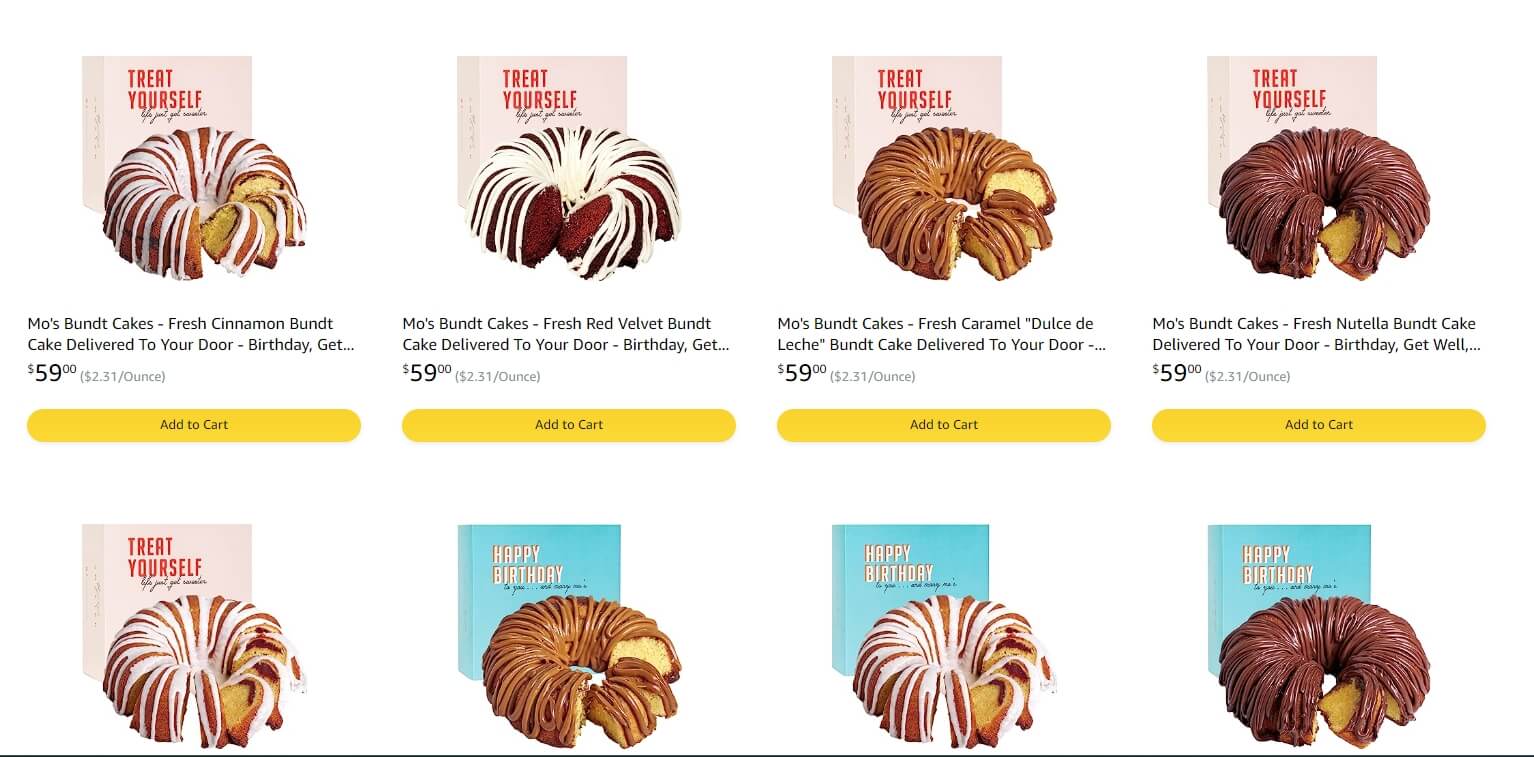Viewport: 1534px width, 757px height.
Task: Add the Nutella Bundt Cake to cart
Action: (x=1319, y=425)
